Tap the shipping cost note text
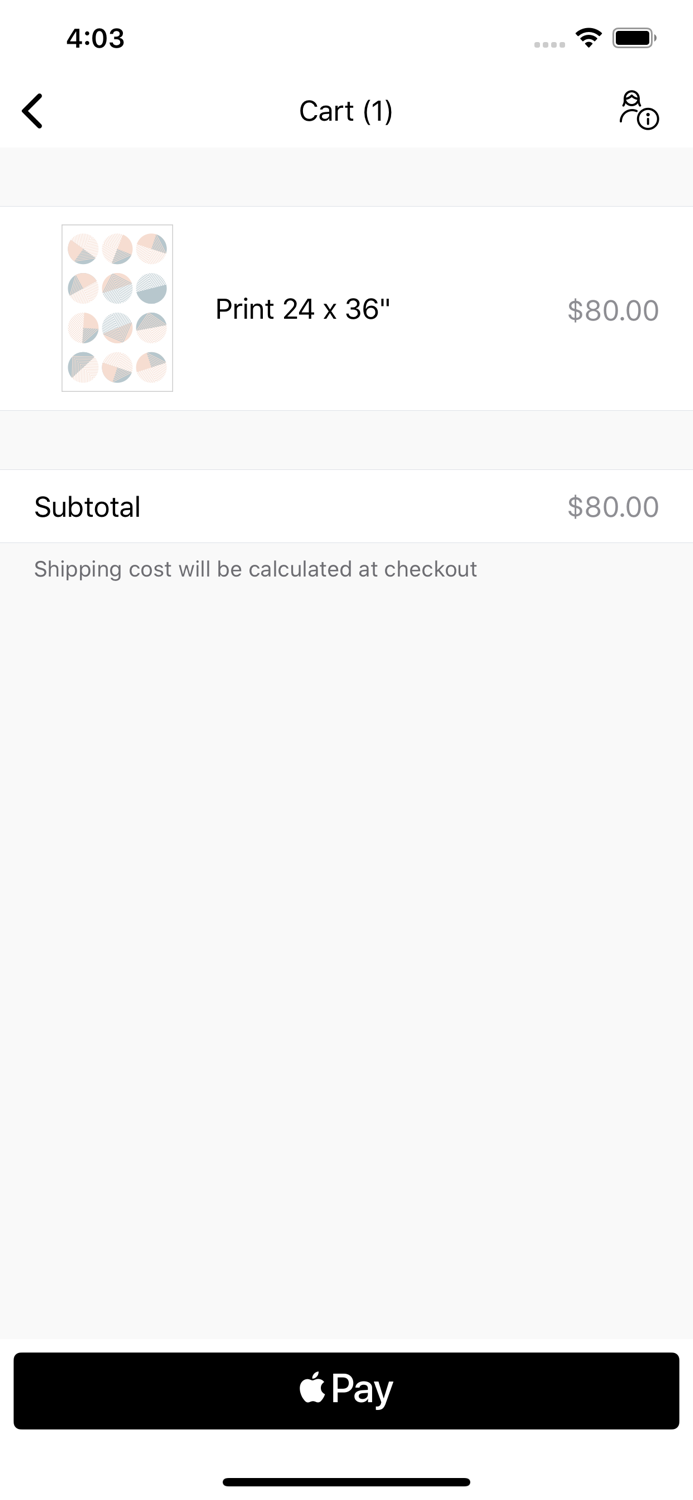 point(255,569)
